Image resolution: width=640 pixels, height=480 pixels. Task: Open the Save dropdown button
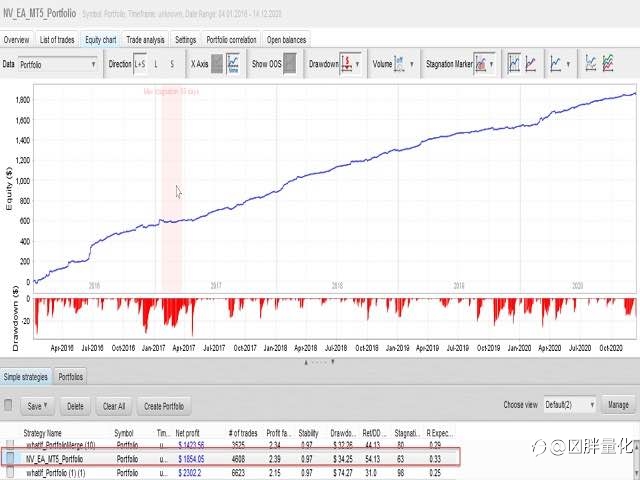37,406
